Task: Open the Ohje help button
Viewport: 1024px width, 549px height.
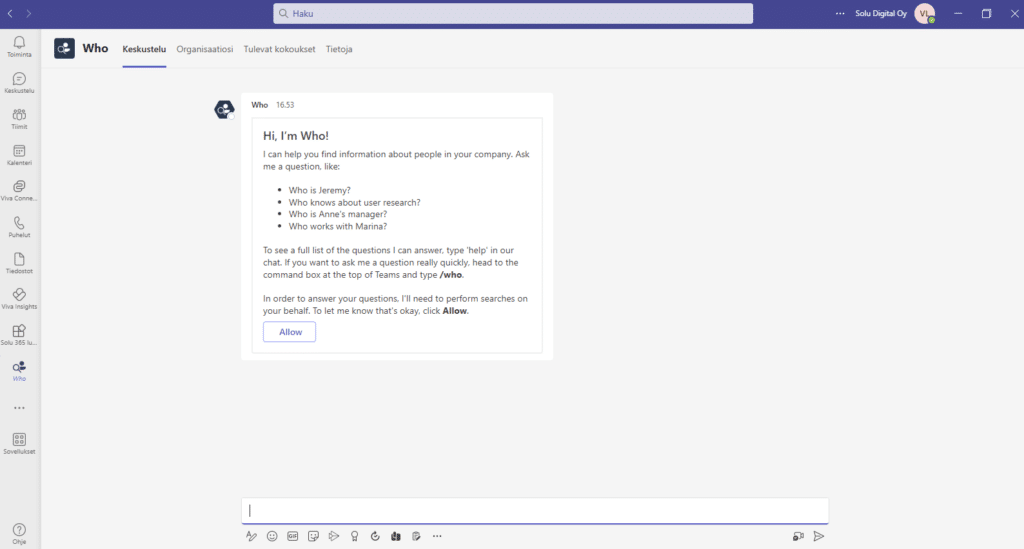Action: tap(19, 532)
